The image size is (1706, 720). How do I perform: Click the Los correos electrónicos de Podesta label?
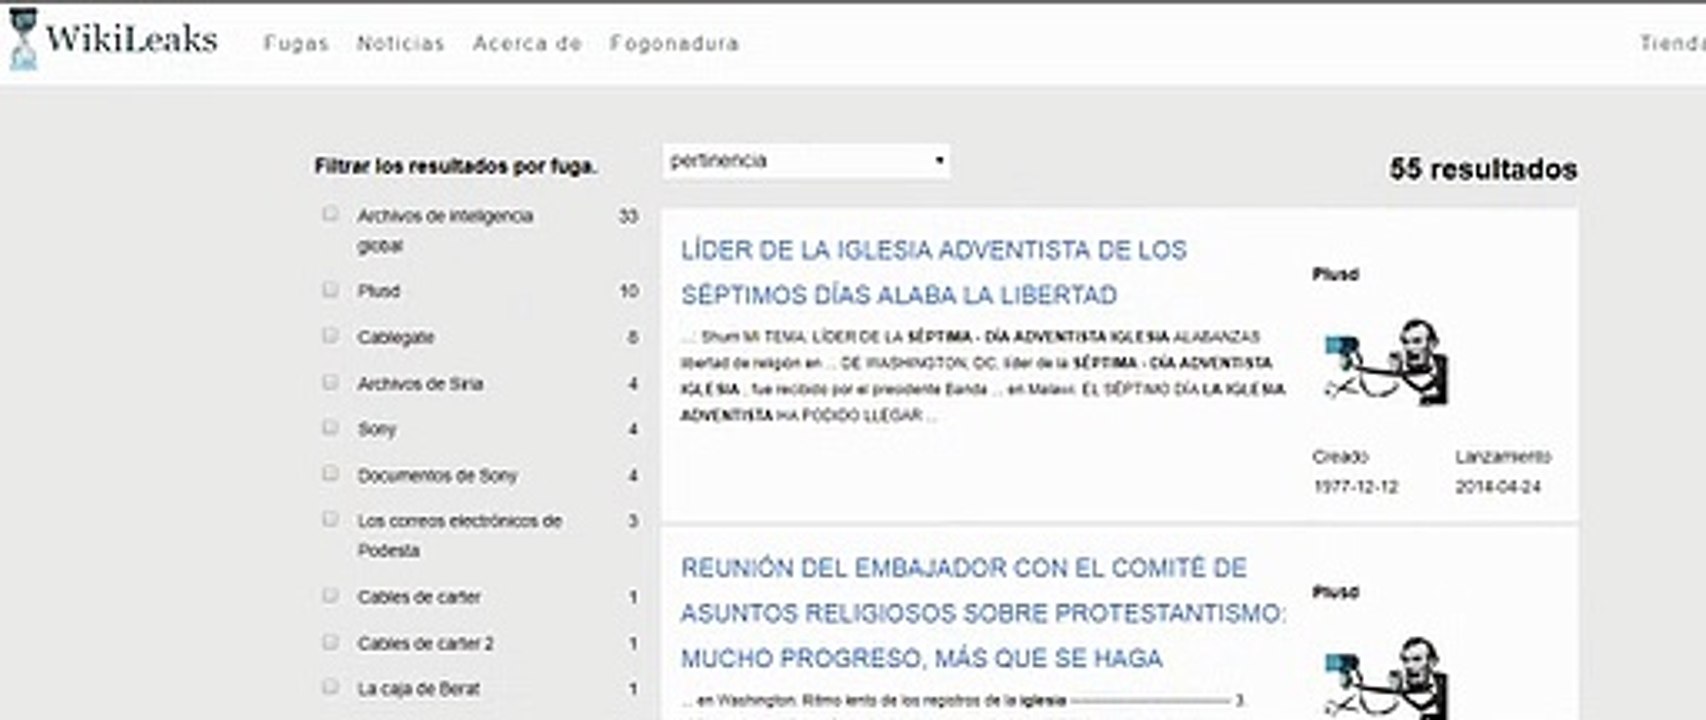click(x=459, y=535)
